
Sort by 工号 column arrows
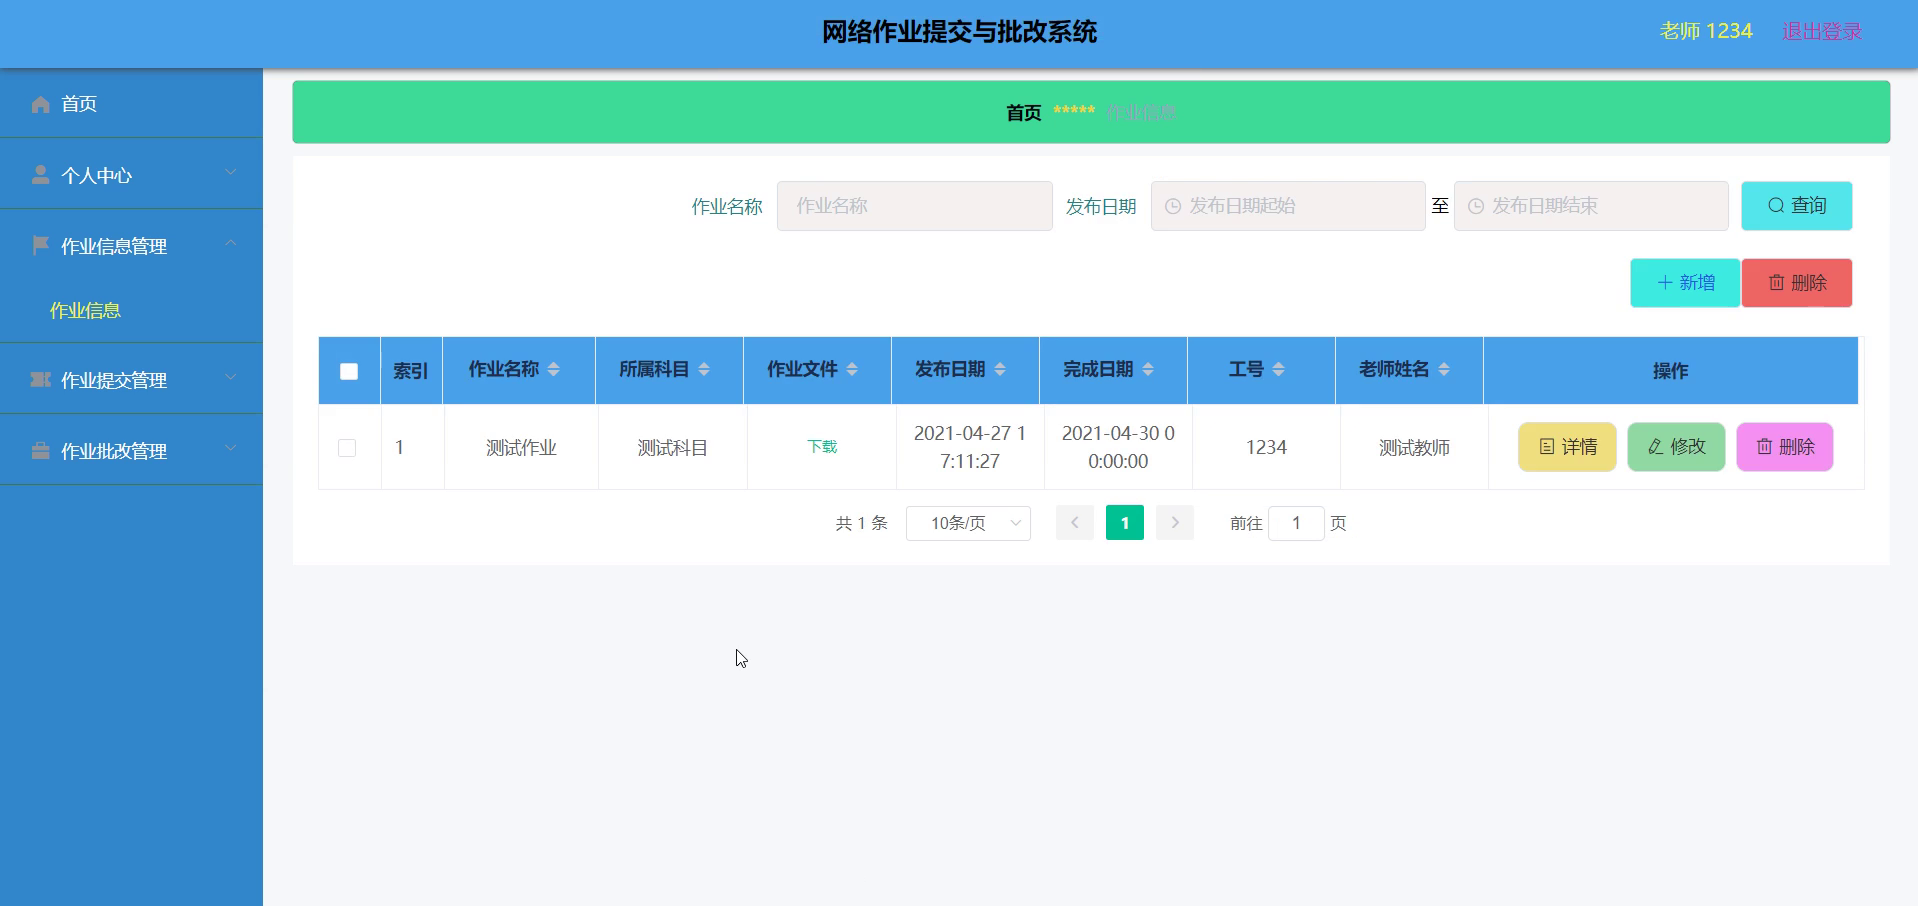[1278, 369]
